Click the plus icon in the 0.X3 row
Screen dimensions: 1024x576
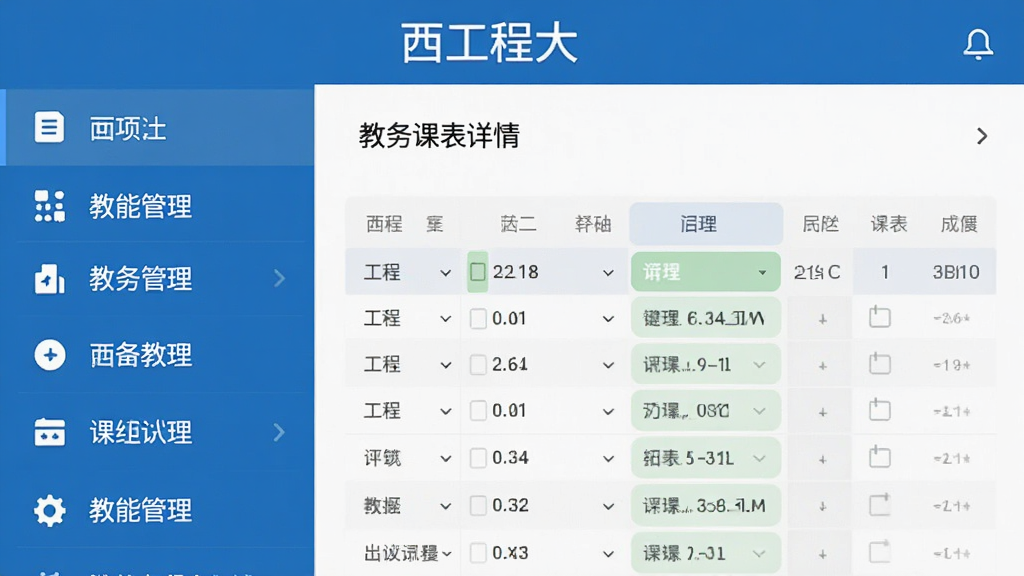[x=823, y=554]
